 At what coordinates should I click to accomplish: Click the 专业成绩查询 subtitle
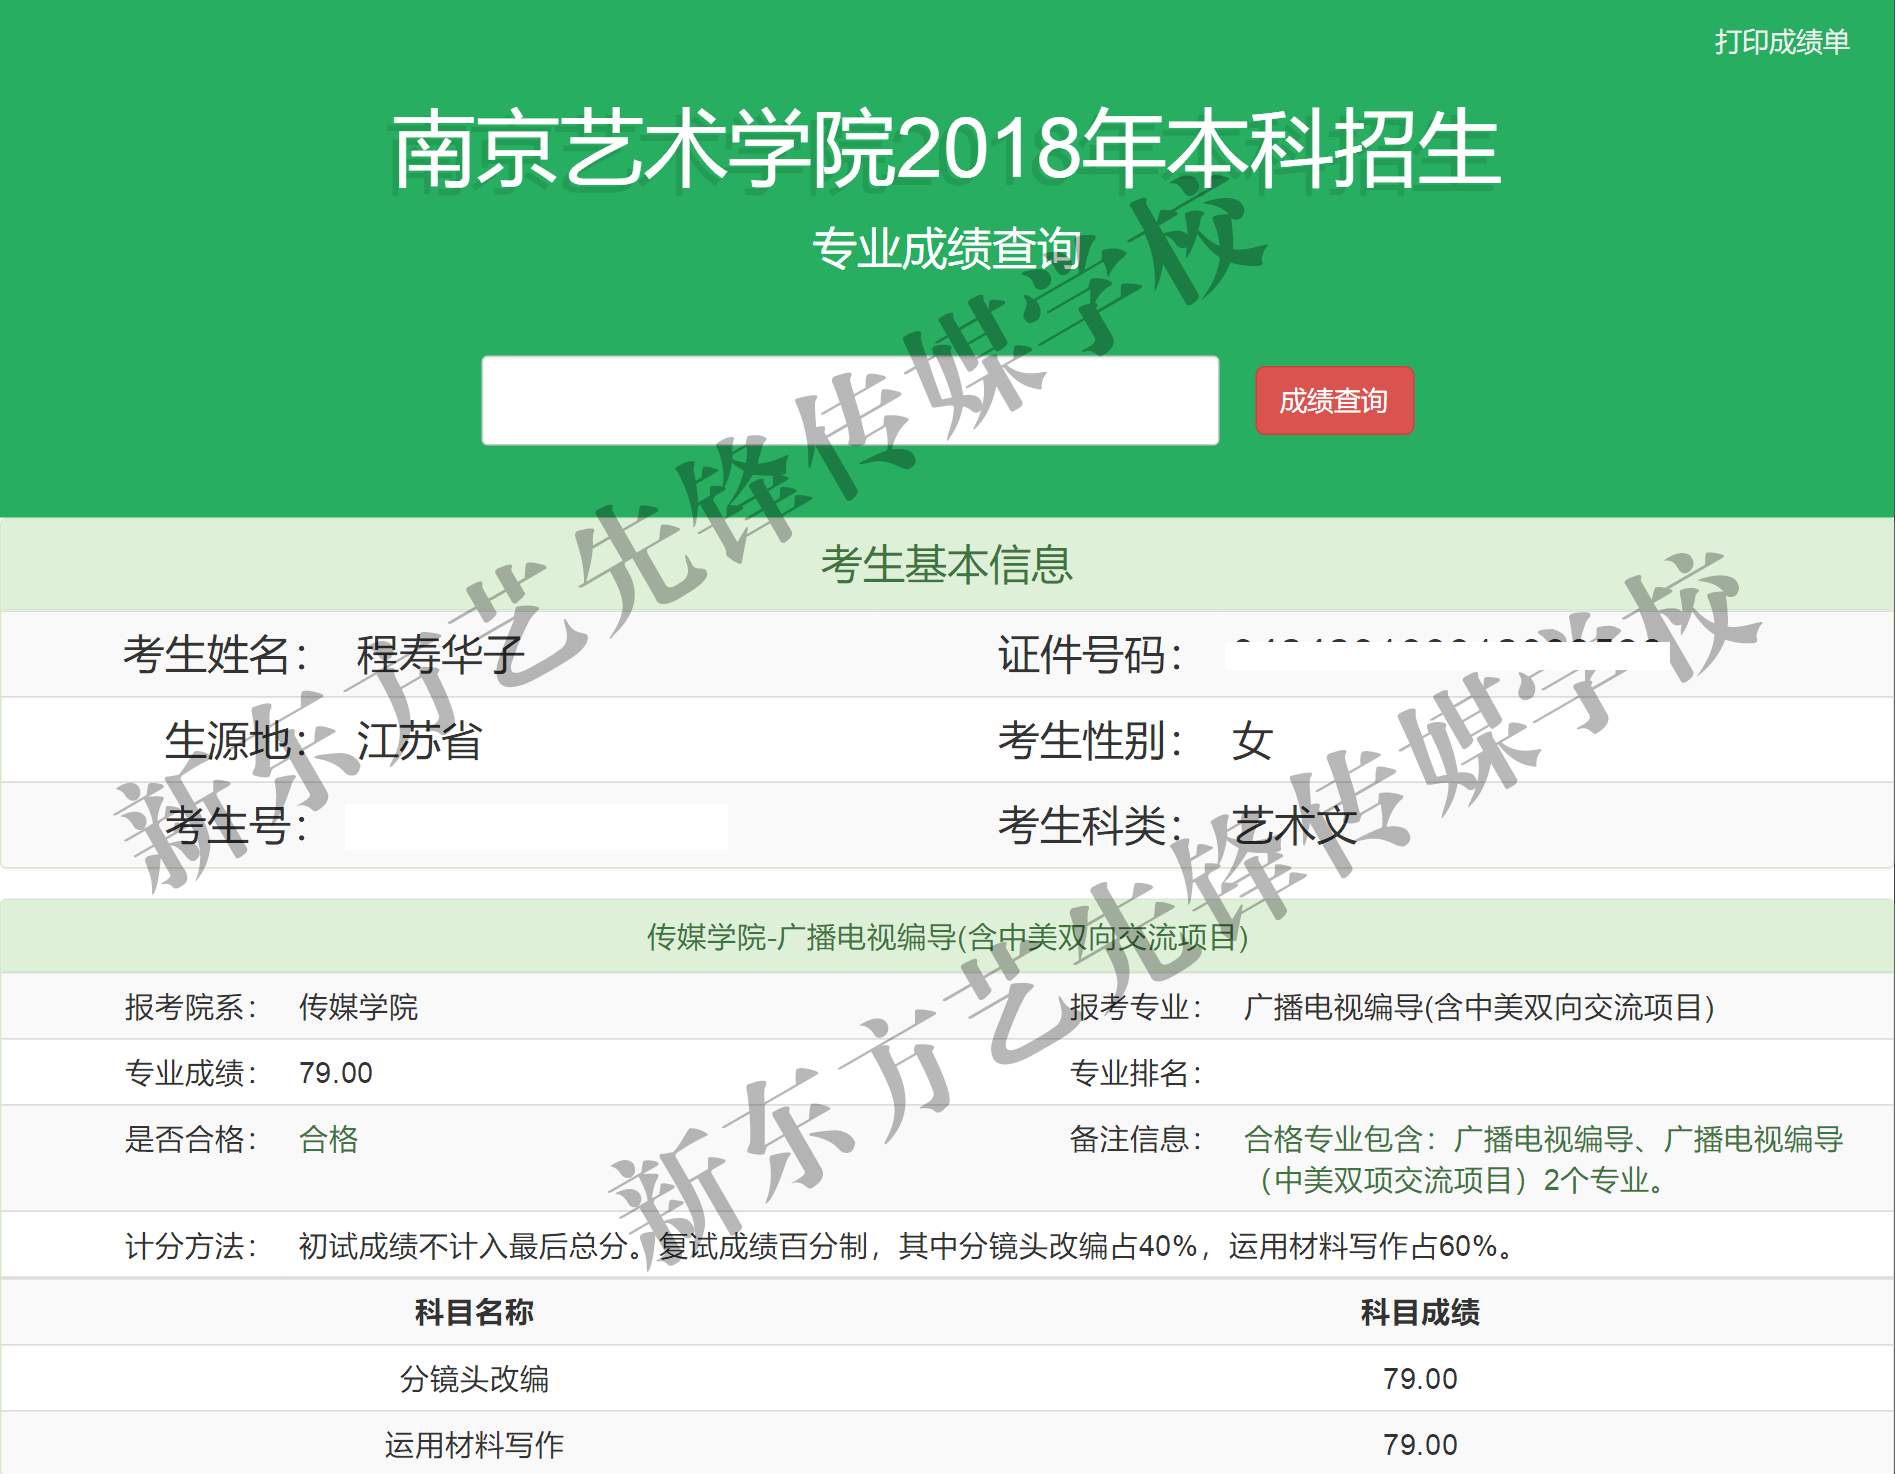946,248
